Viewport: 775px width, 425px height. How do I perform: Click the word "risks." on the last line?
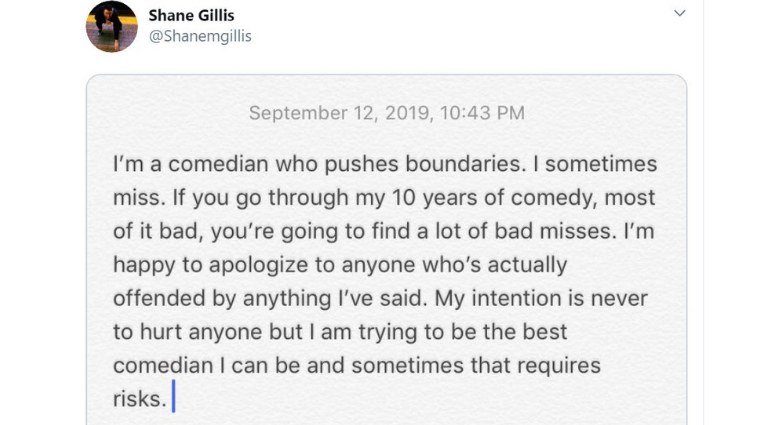pyautogui.click(x=138, y=399)
